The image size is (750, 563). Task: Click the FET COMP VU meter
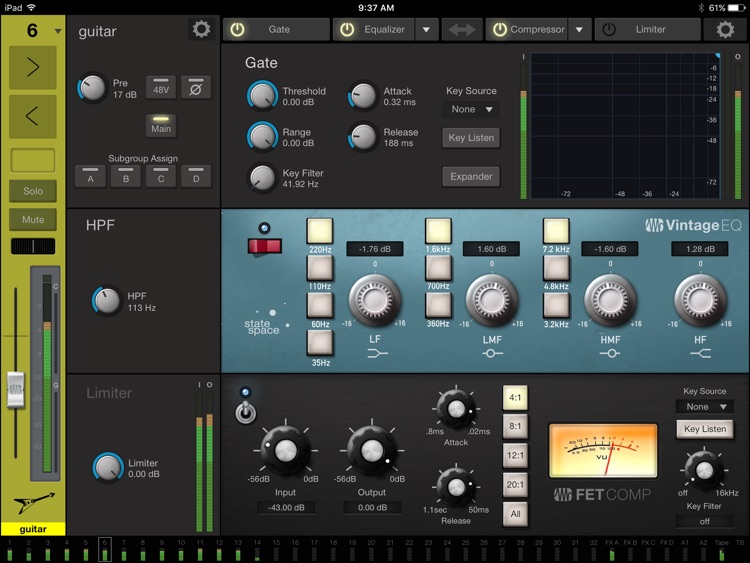603,451
